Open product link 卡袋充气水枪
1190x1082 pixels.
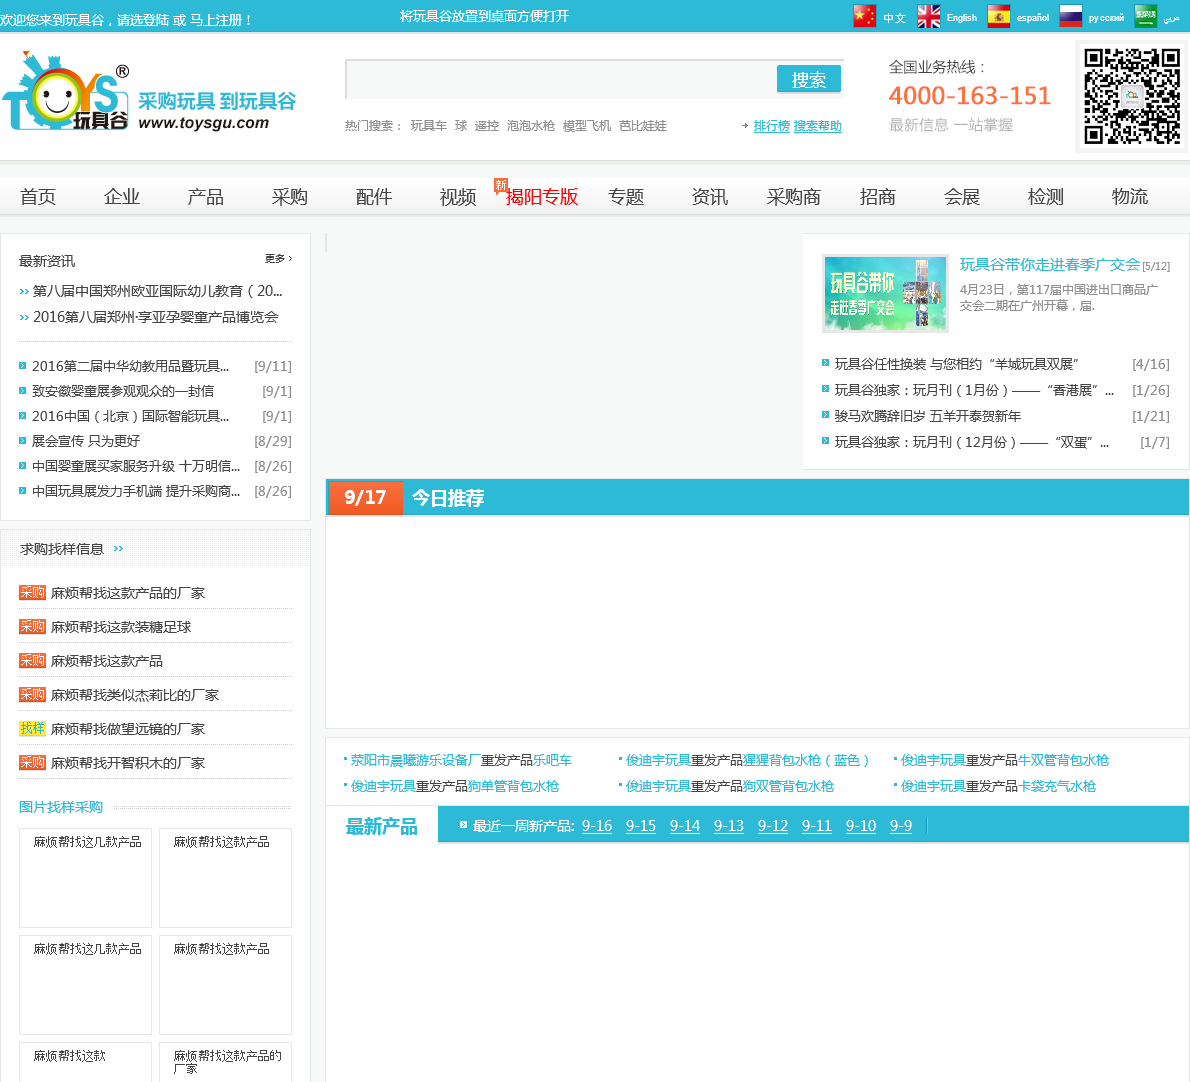1056,786
